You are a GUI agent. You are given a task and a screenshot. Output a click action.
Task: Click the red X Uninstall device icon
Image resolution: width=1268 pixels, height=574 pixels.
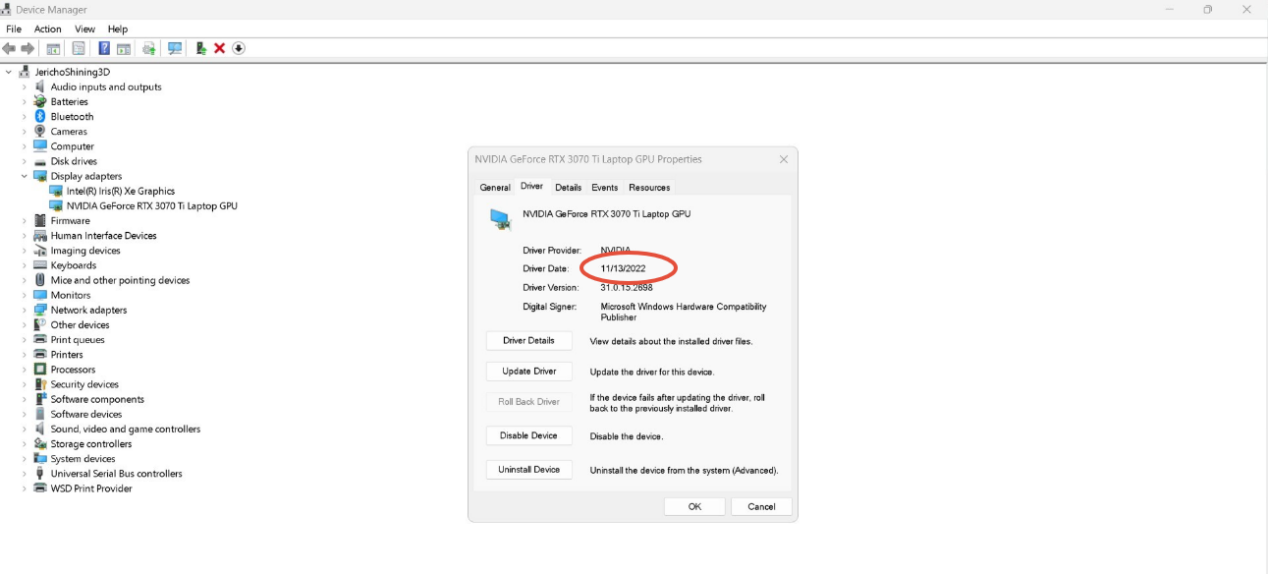click(x=219, y=48)
